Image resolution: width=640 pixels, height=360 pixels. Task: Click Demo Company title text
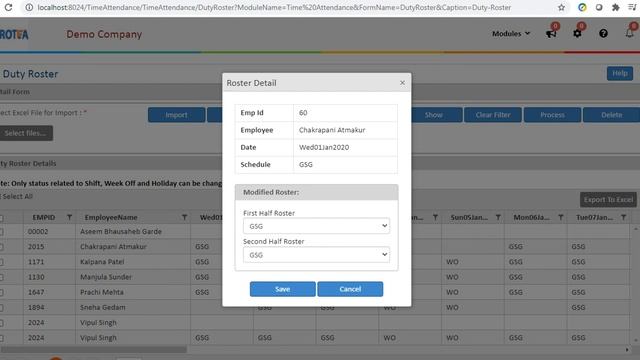(104, 34)
